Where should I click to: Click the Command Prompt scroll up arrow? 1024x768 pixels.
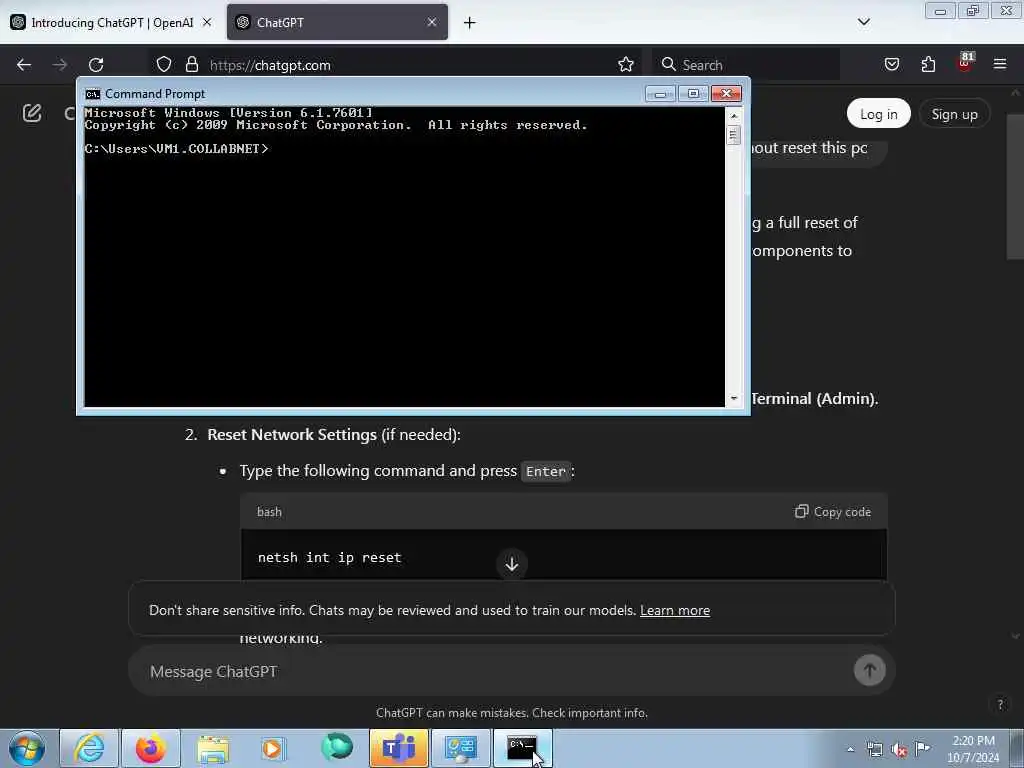(x=734, y=116)
